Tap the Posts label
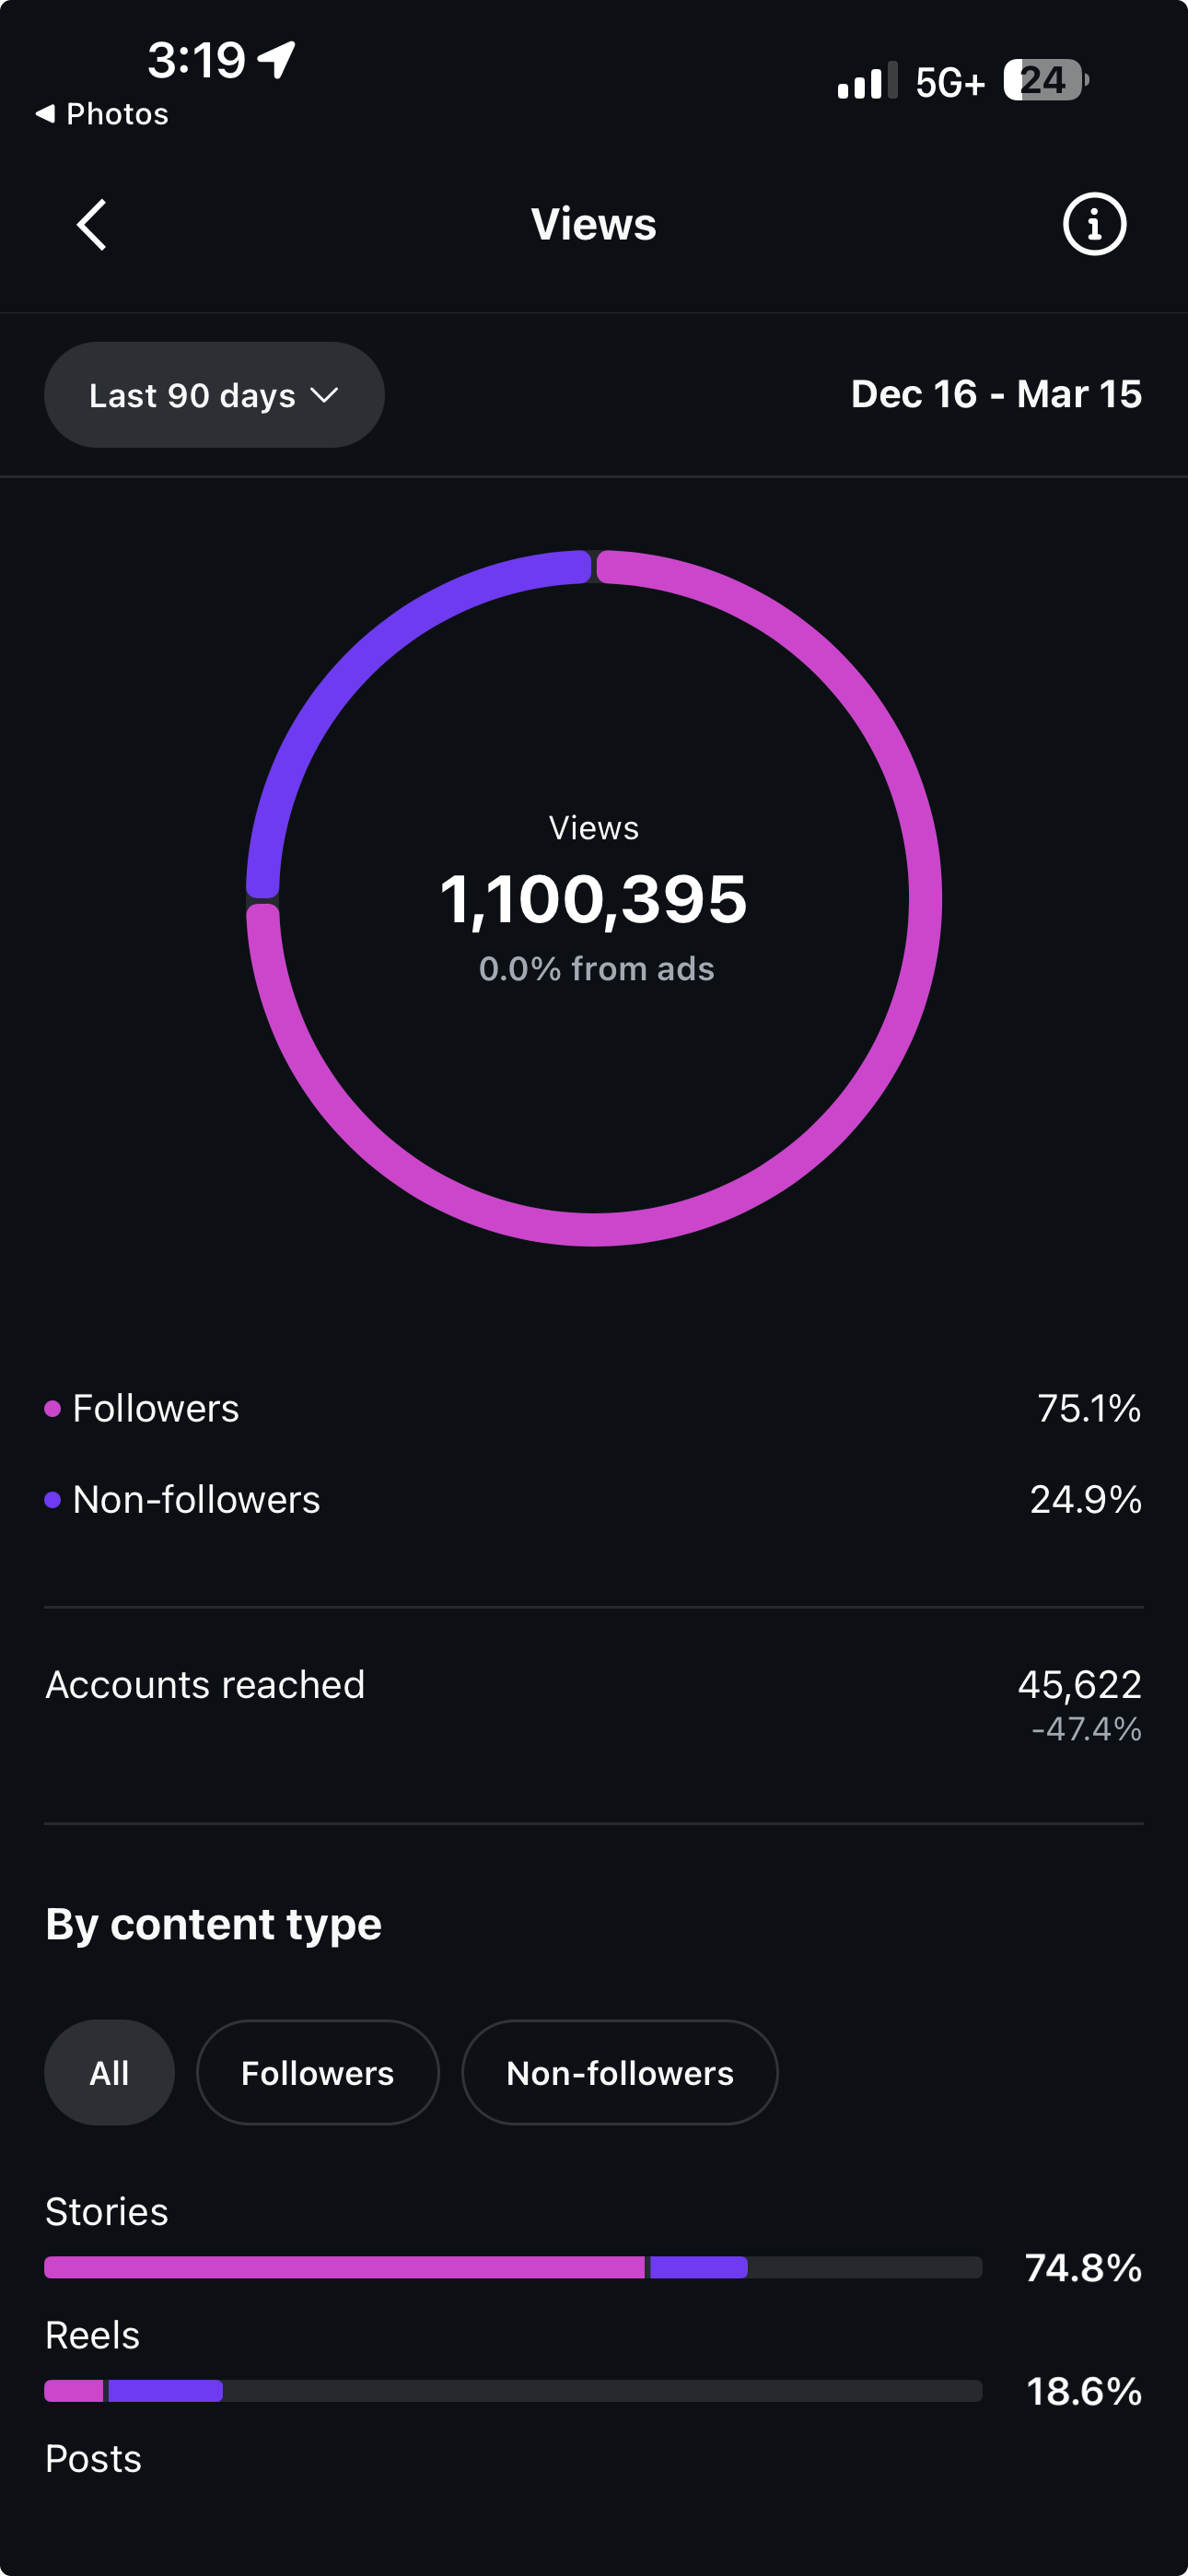 click(93, 2458)
